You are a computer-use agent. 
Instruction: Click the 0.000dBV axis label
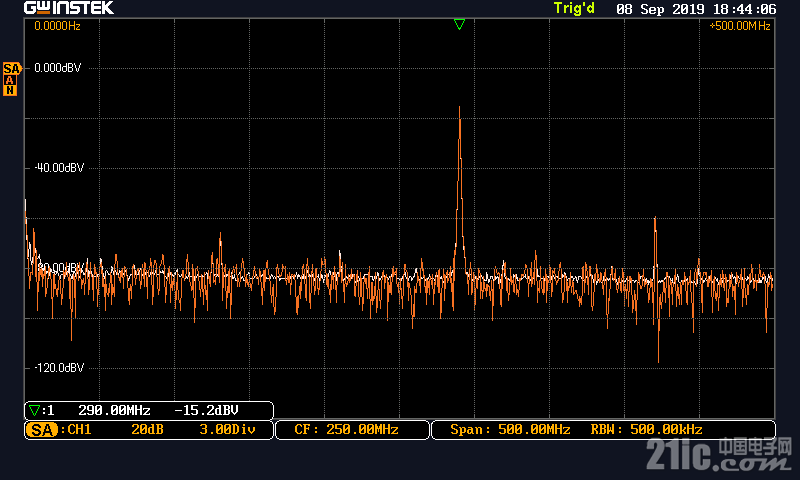58,68
